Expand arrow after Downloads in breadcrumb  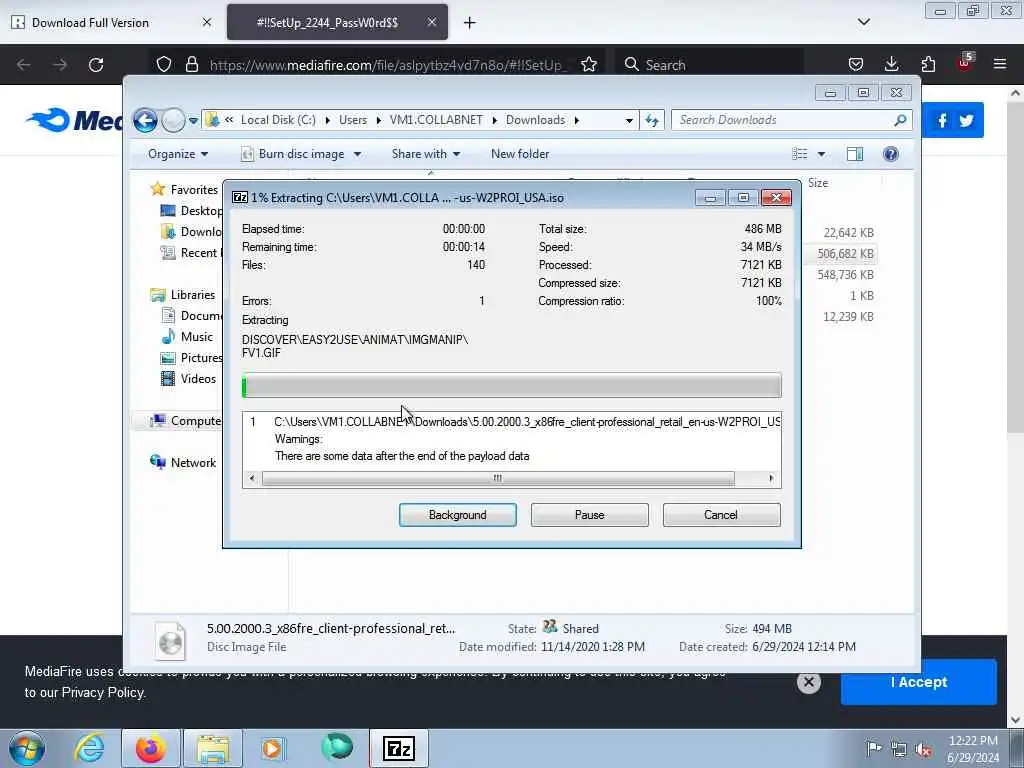[x=577, y=120]
